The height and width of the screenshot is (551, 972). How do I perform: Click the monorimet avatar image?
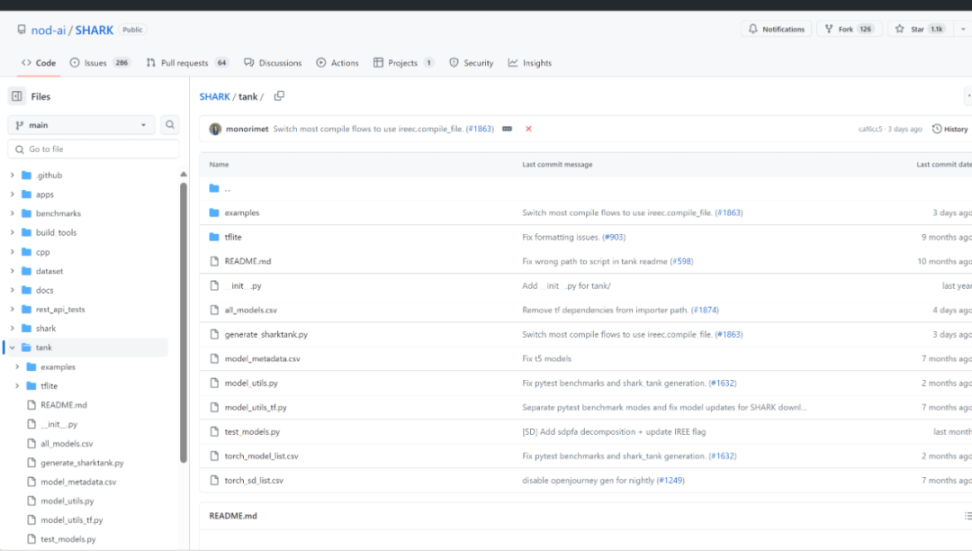(x=216, y=129)
